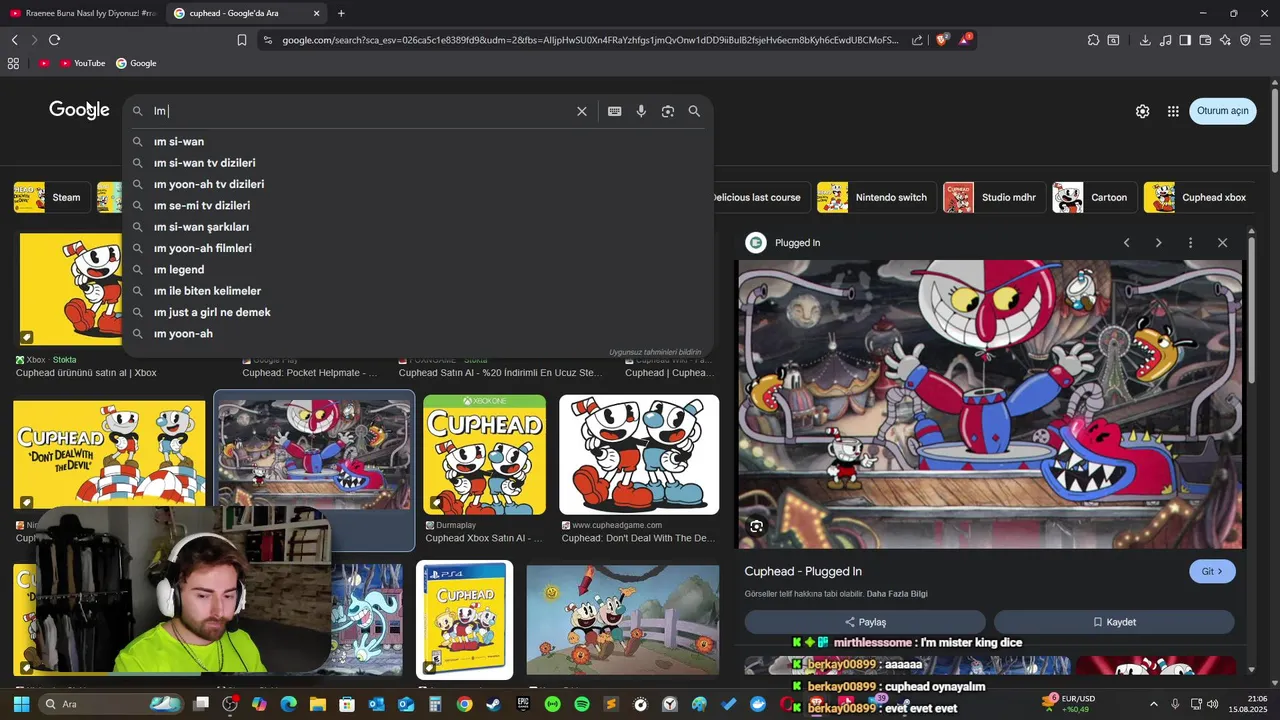Open File Explorer from the taskbar

pyautogui.click(x=318, y=704)
